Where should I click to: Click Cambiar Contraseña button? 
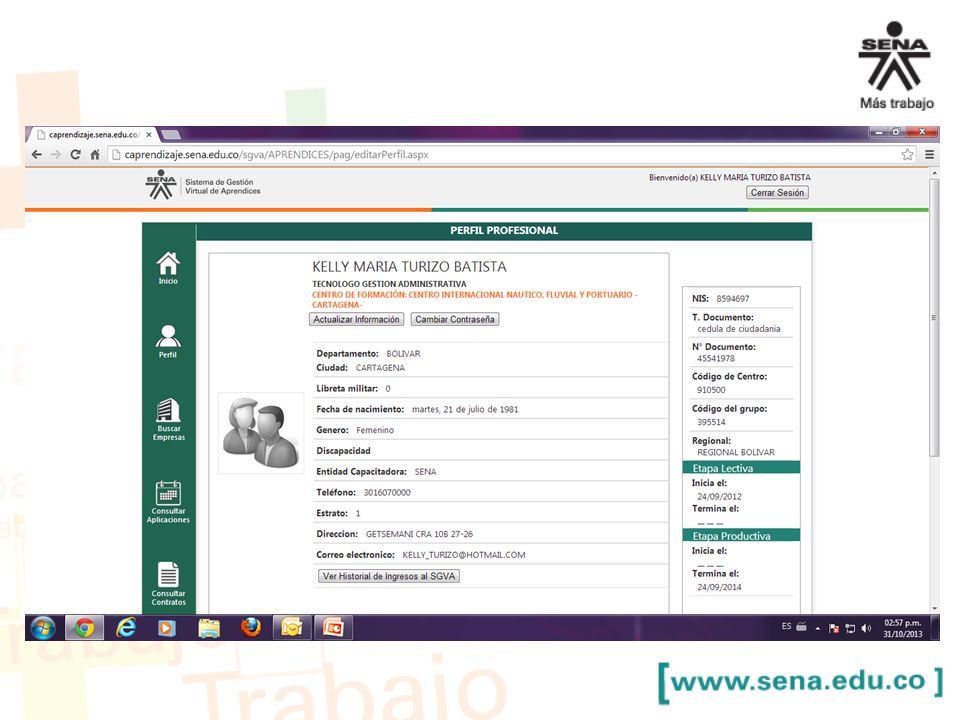[455, 320]
